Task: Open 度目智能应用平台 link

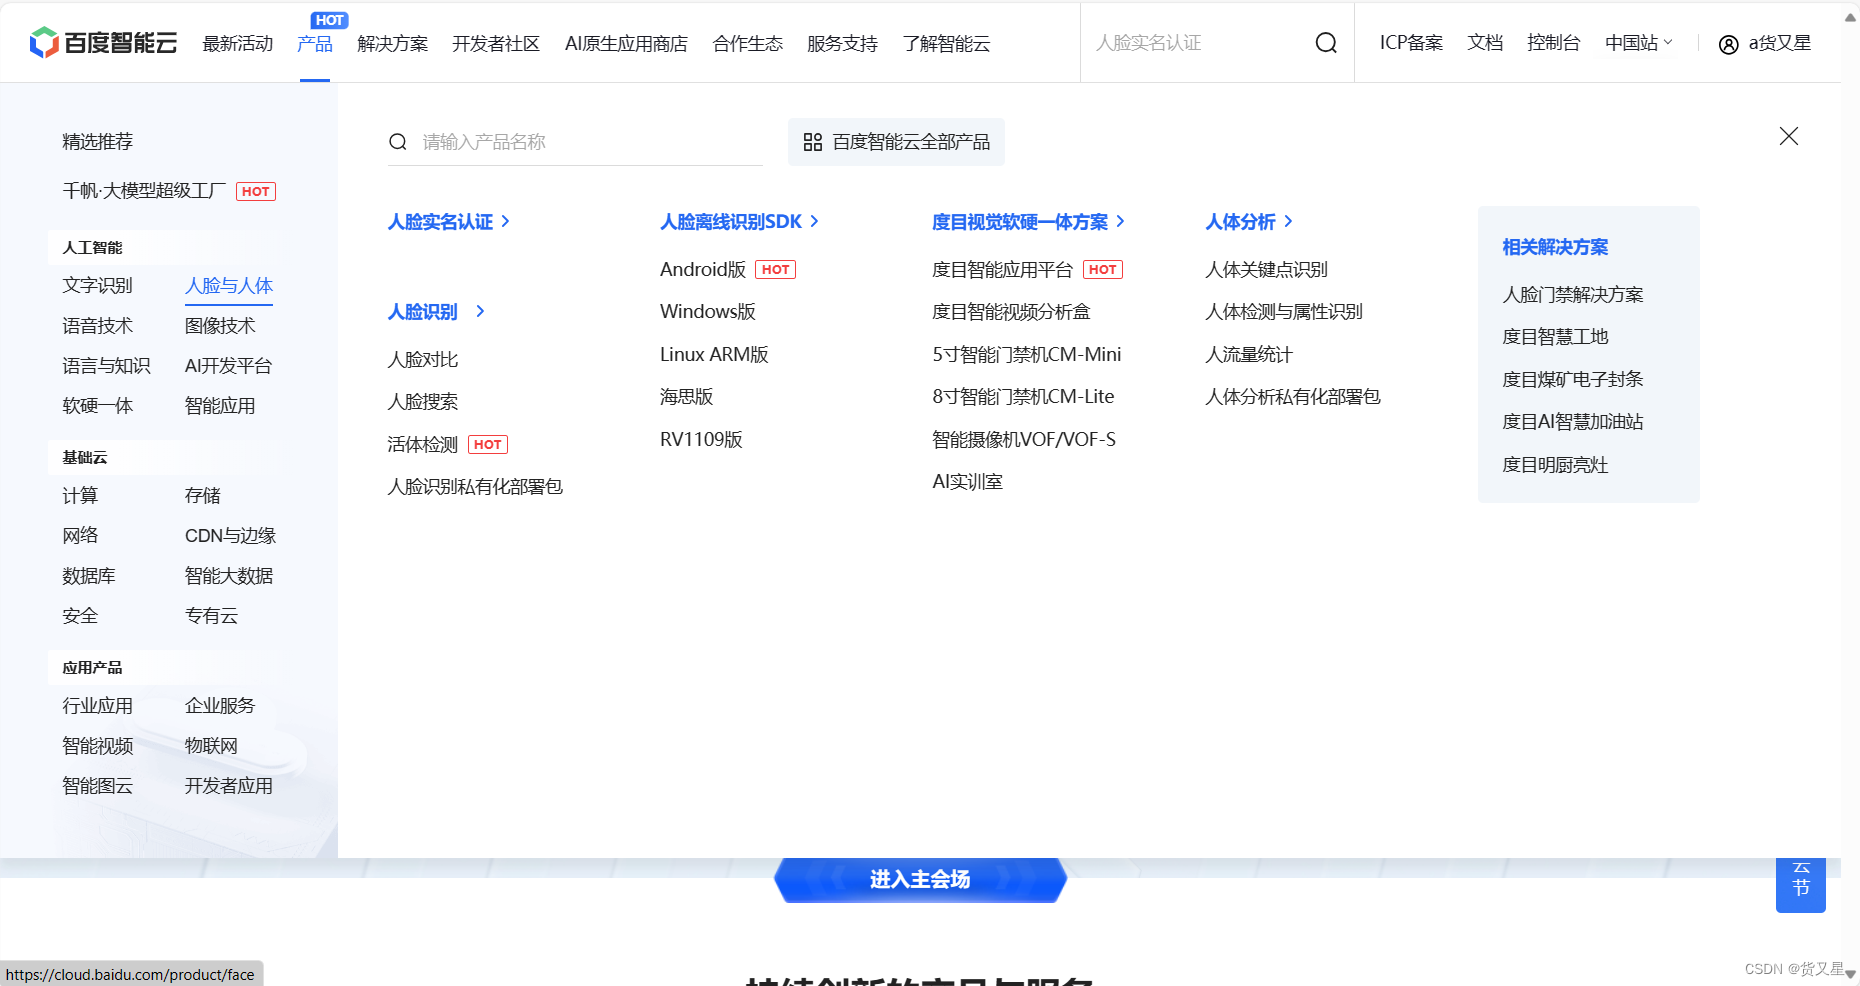Action: pos(1002,270)
